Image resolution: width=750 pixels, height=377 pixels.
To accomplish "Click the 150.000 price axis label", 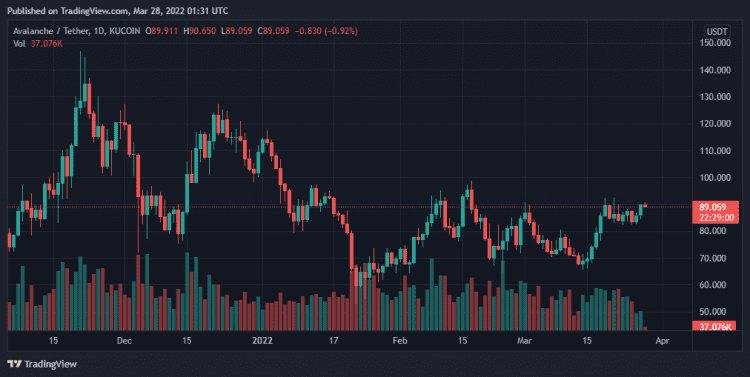I will tap(715, 43).
